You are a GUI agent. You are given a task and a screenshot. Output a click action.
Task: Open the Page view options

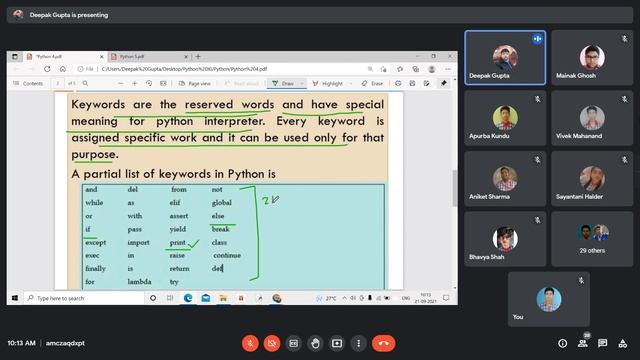195,83
